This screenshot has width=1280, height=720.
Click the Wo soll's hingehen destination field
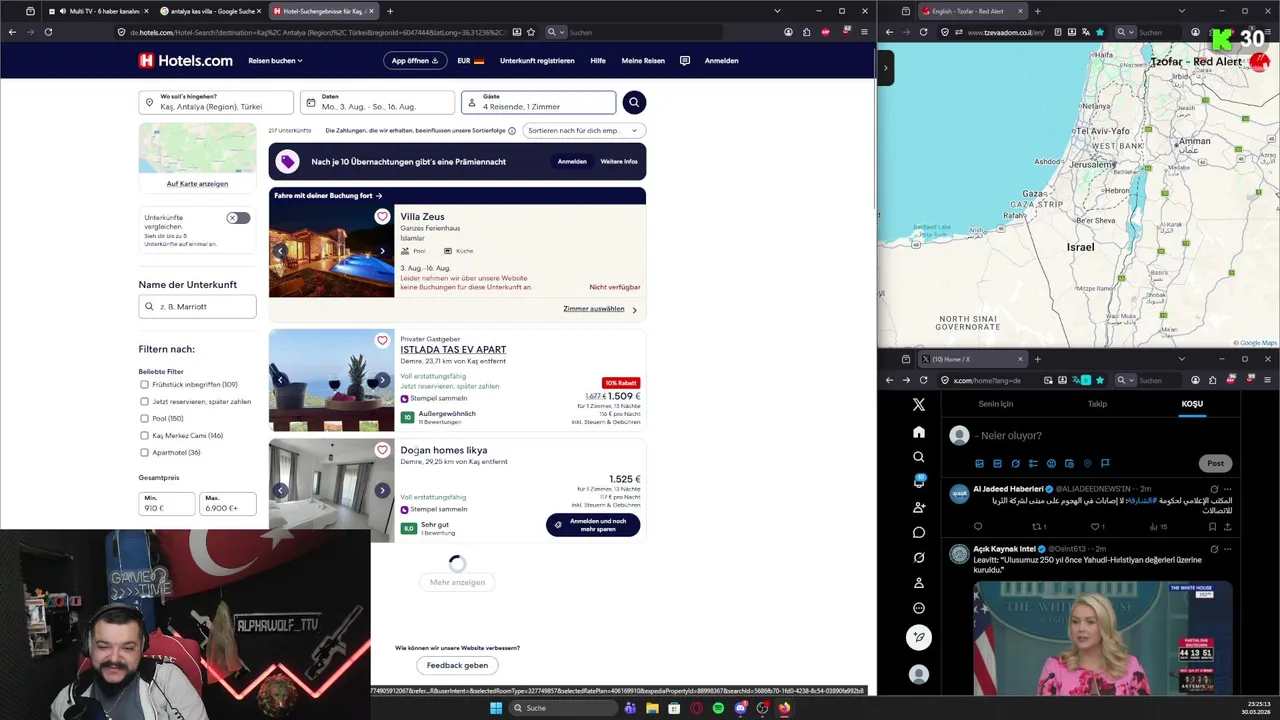click(x=216, y=102)
